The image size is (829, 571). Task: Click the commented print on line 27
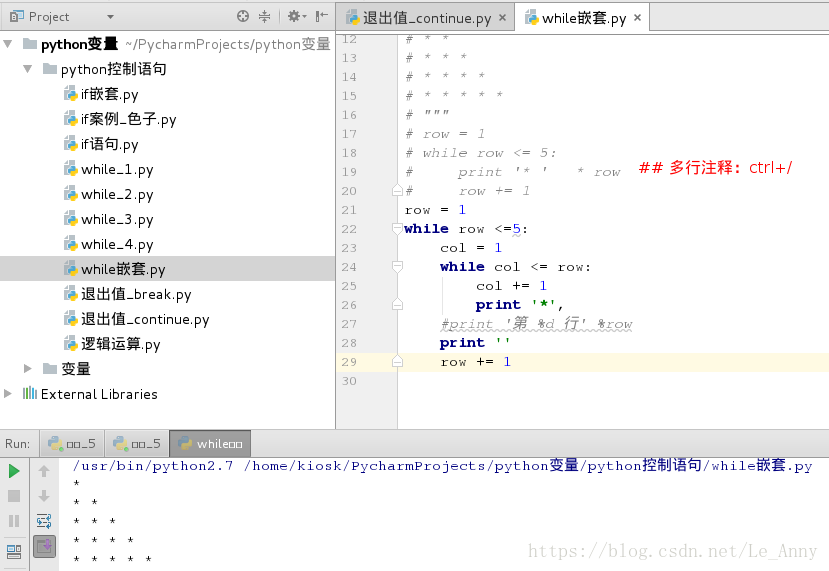[536, 324]
